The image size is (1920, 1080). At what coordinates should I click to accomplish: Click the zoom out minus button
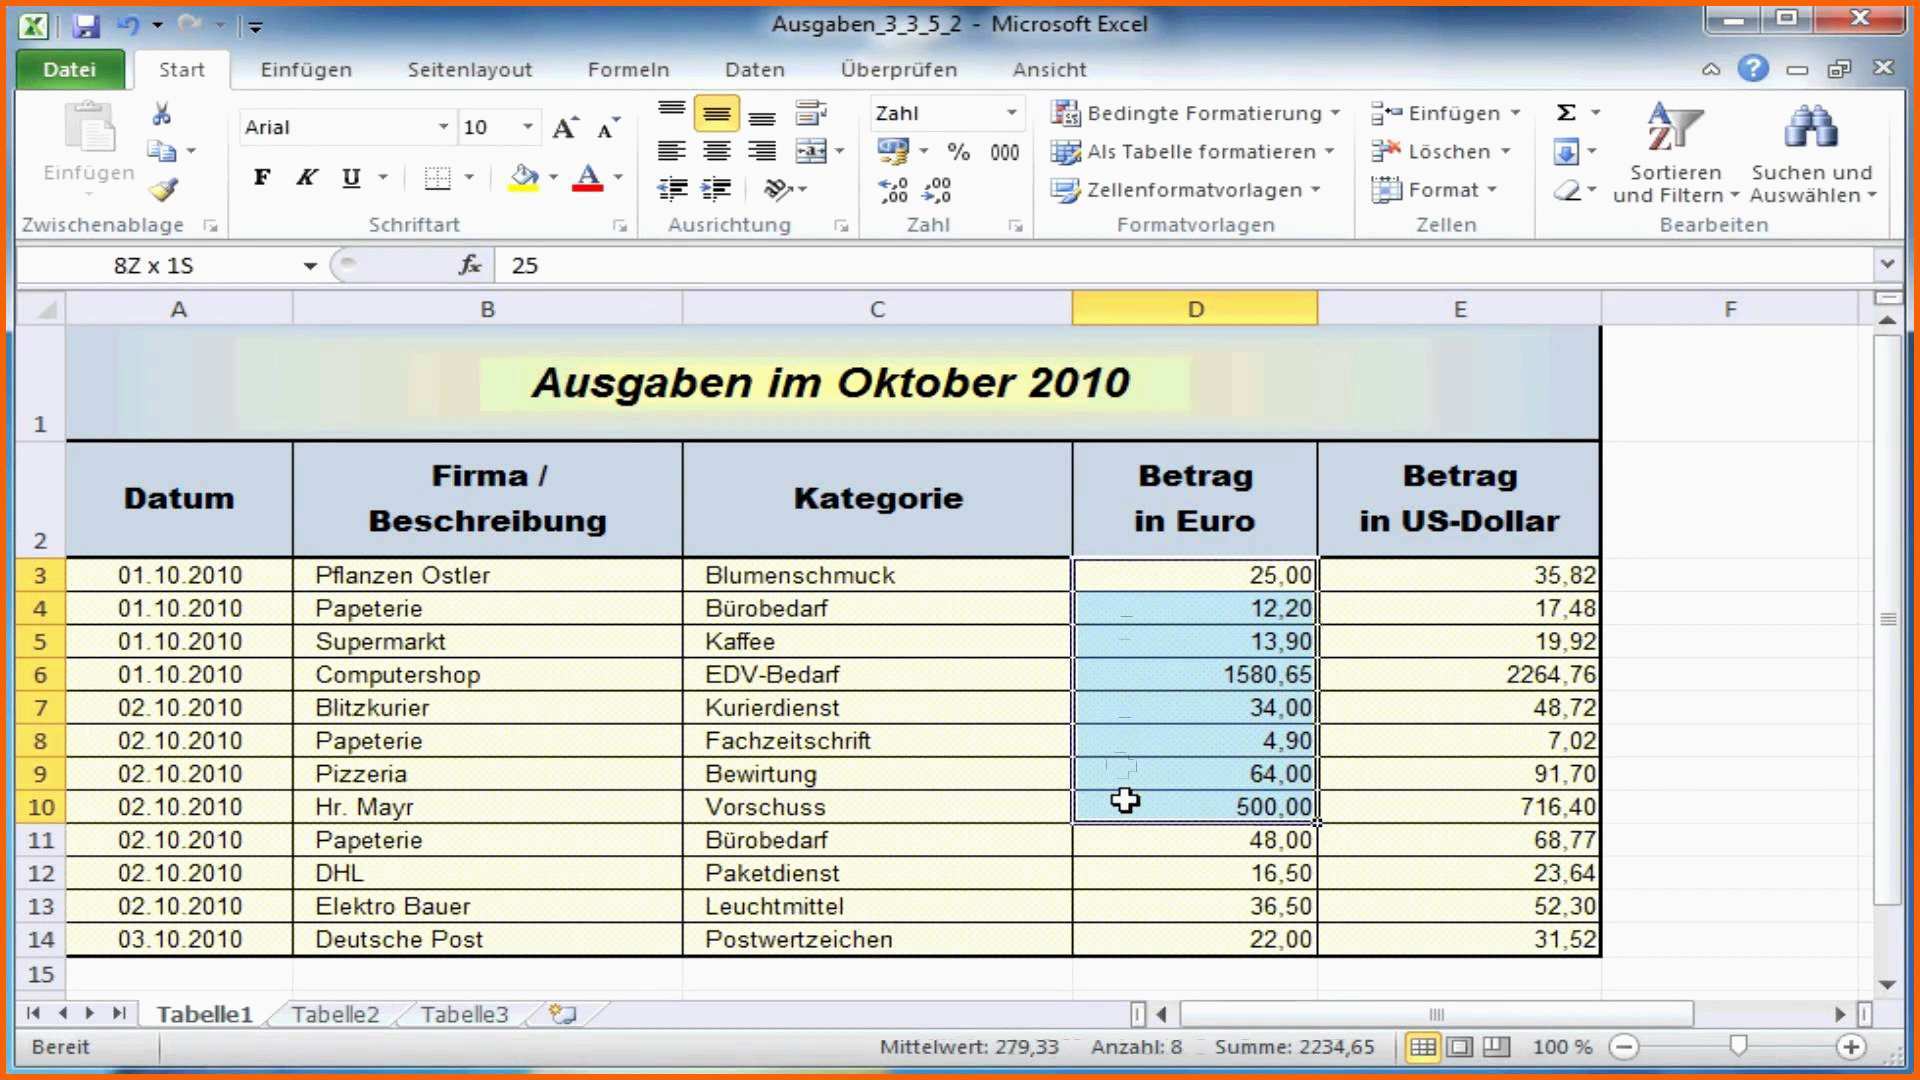tap(1624, 1047)
